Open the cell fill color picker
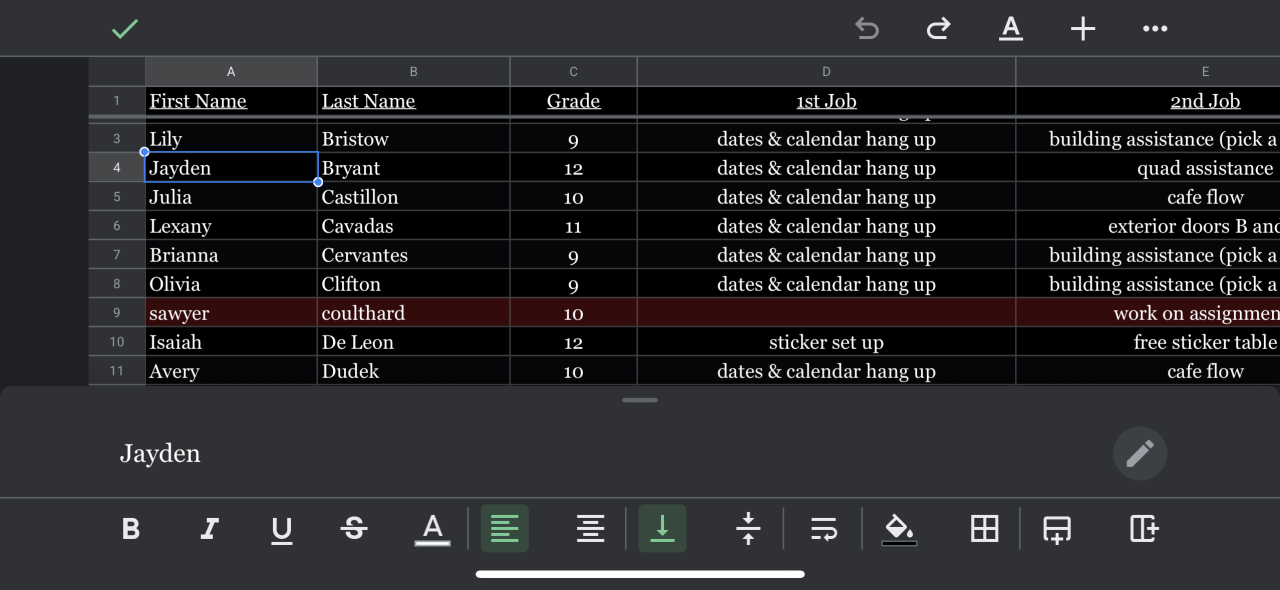1280x590 pixels. click(898, 529)
